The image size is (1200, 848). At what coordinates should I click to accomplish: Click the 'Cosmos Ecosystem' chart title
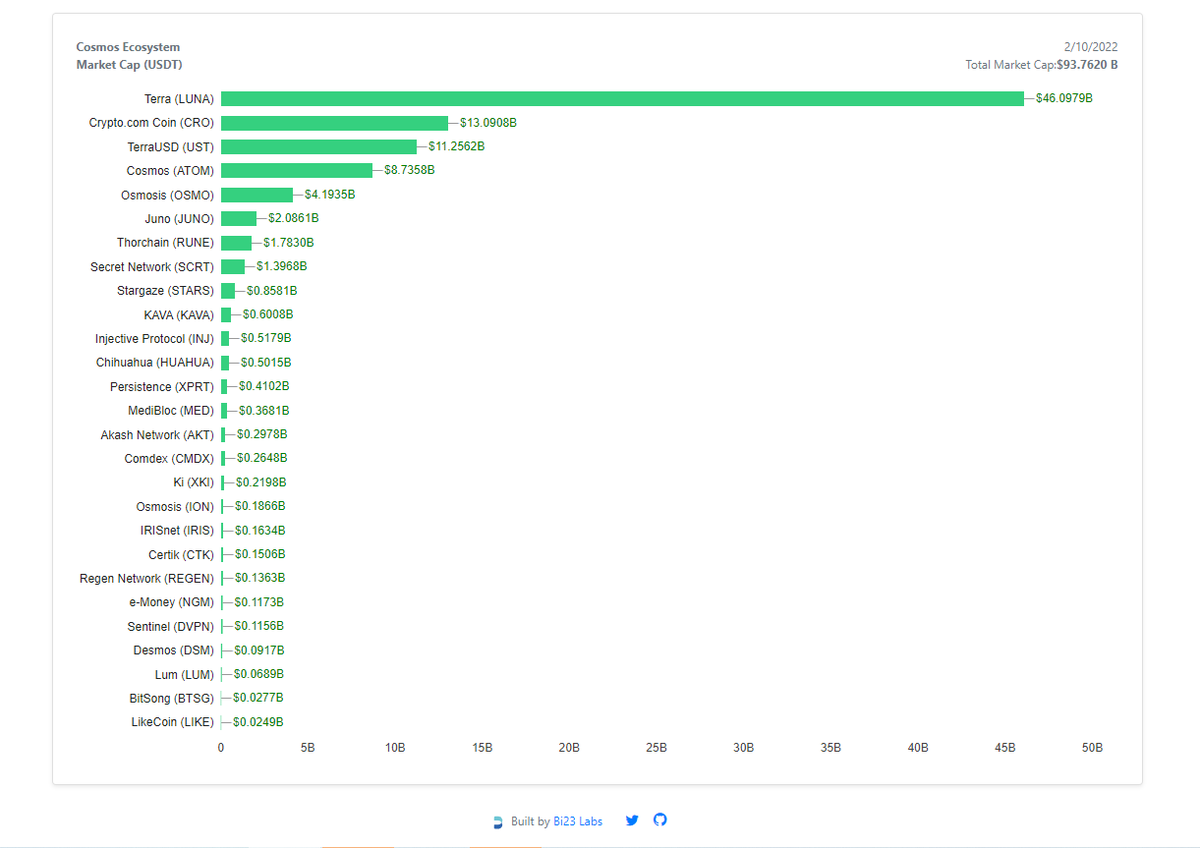click(128, 47)
